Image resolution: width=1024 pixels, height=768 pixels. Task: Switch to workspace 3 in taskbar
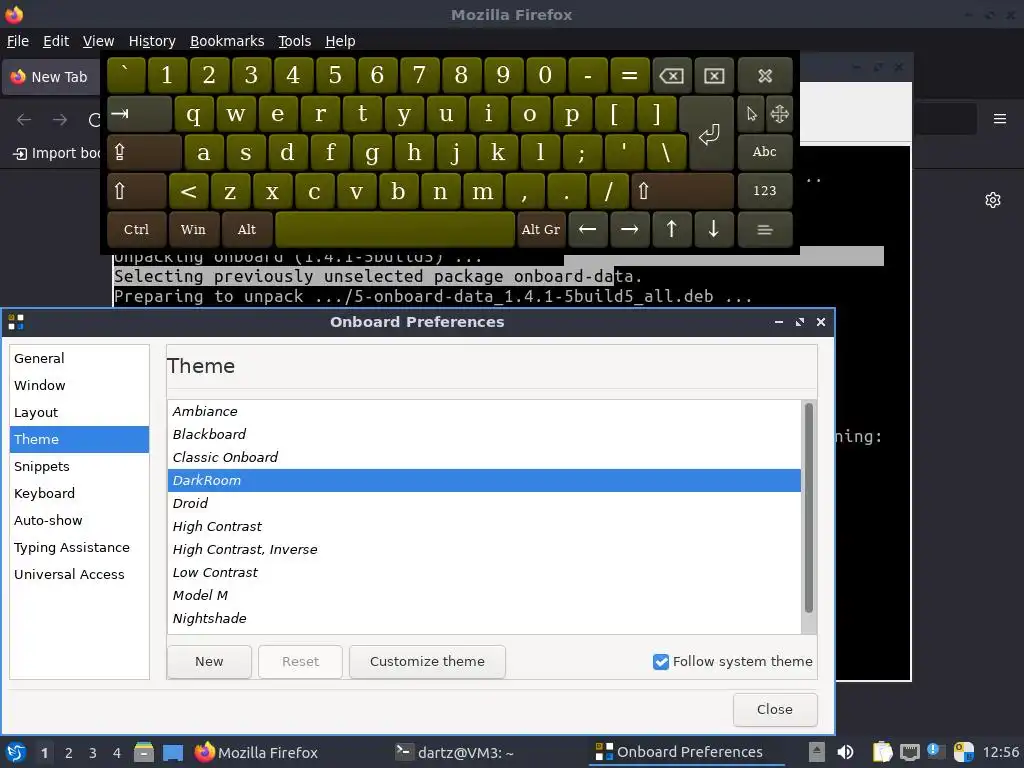pyautogui.click(x=93, y=753)
